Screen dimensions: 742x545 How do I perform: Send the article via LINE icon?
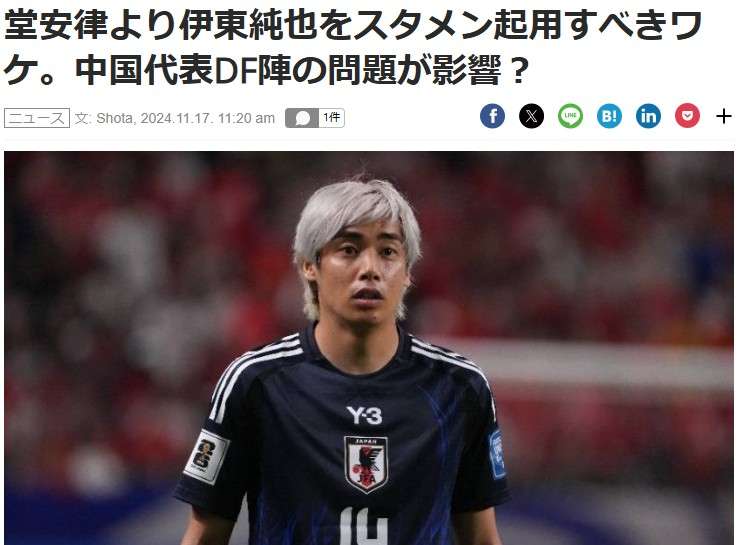[570, 116]
